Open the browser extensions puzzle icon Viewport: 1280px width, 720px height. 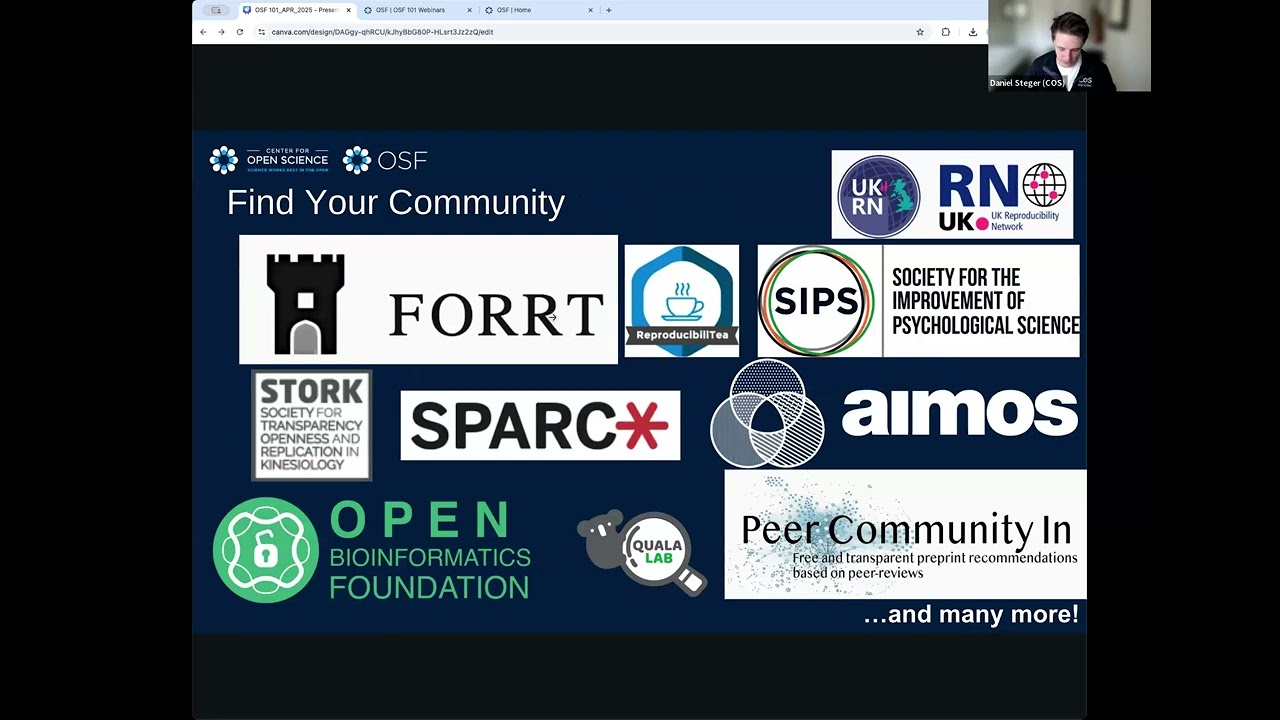(x=946, y=32)
